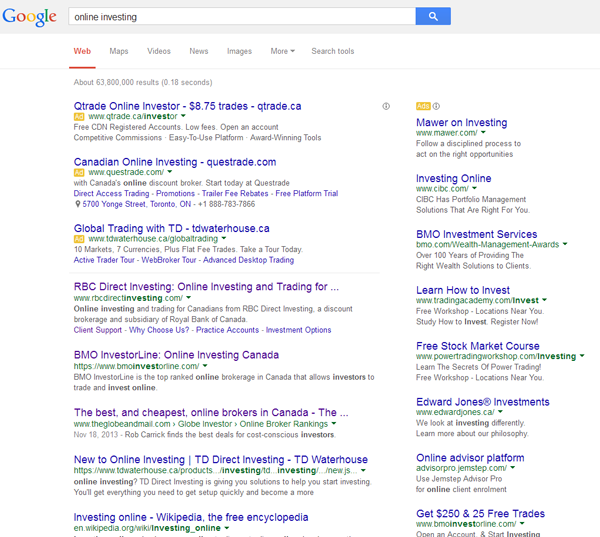Click the map pin icon by Yonge Street

point(77,204)
